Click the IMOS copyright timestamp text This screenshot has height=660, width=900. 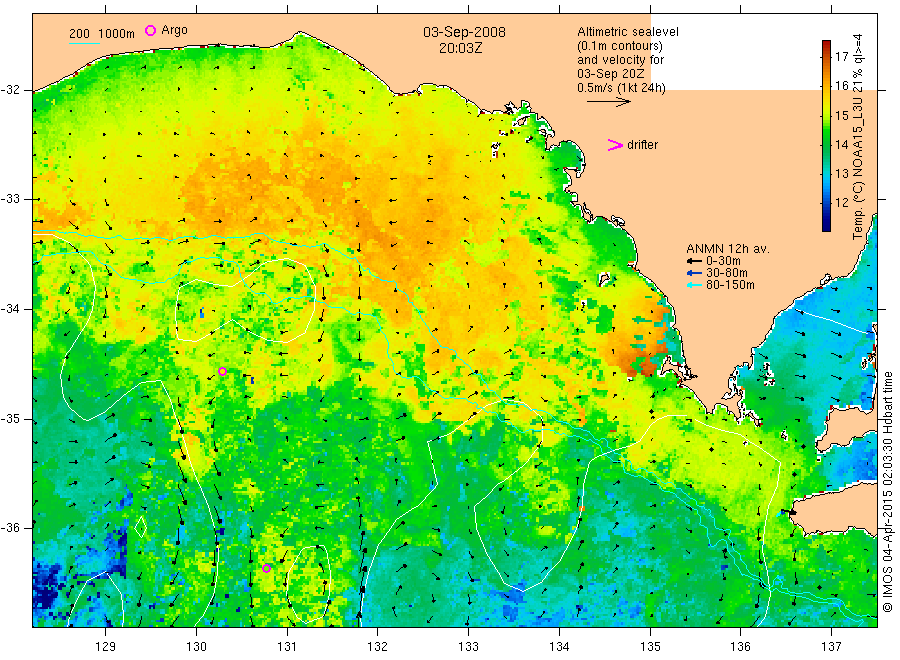point(887,491)
